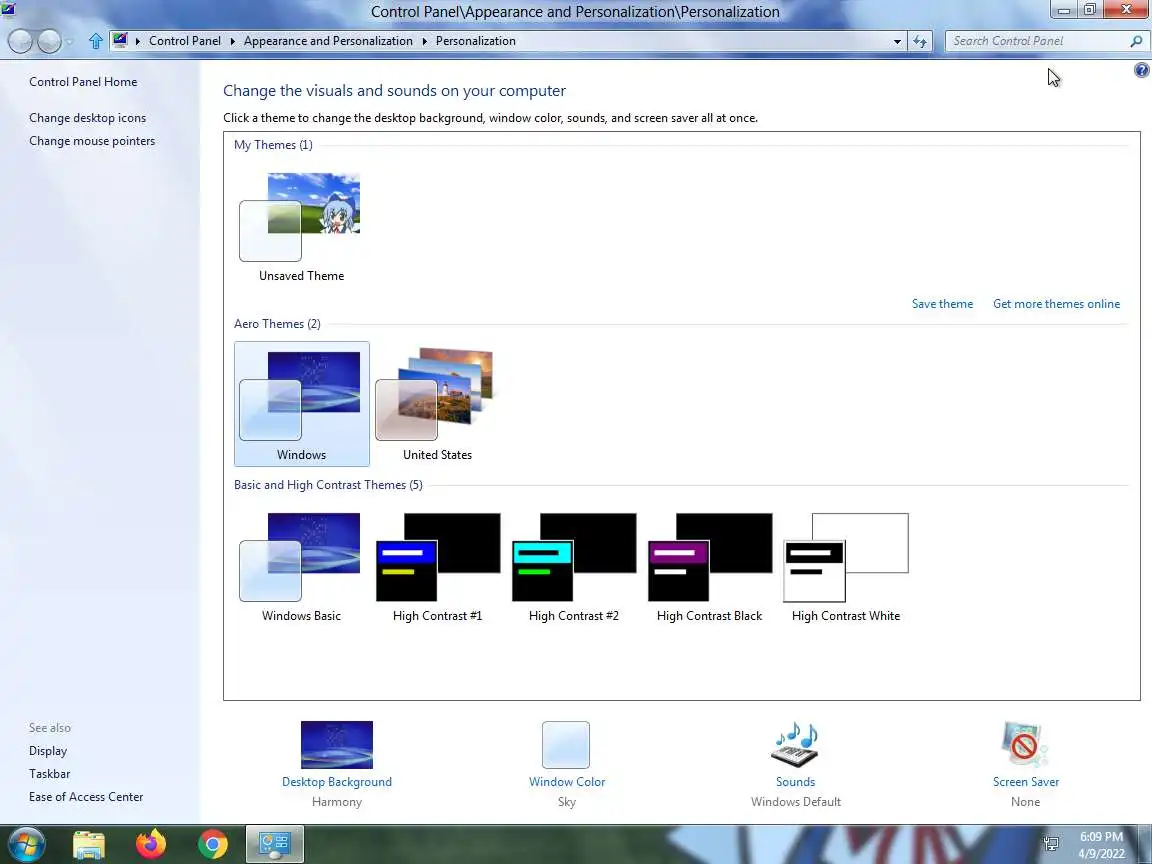The image size is (1152, 864).
Task: Open Ease of Access Center link
Action: click(86, 796)
